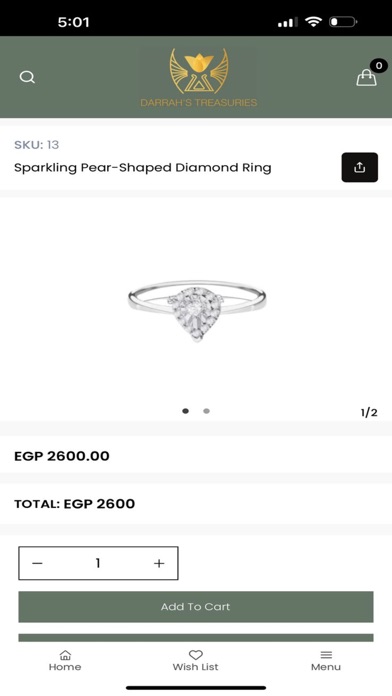Increase quantity with the plus button
The height and width of the screenshot is (696, 392).
click(x=159, y=563)
